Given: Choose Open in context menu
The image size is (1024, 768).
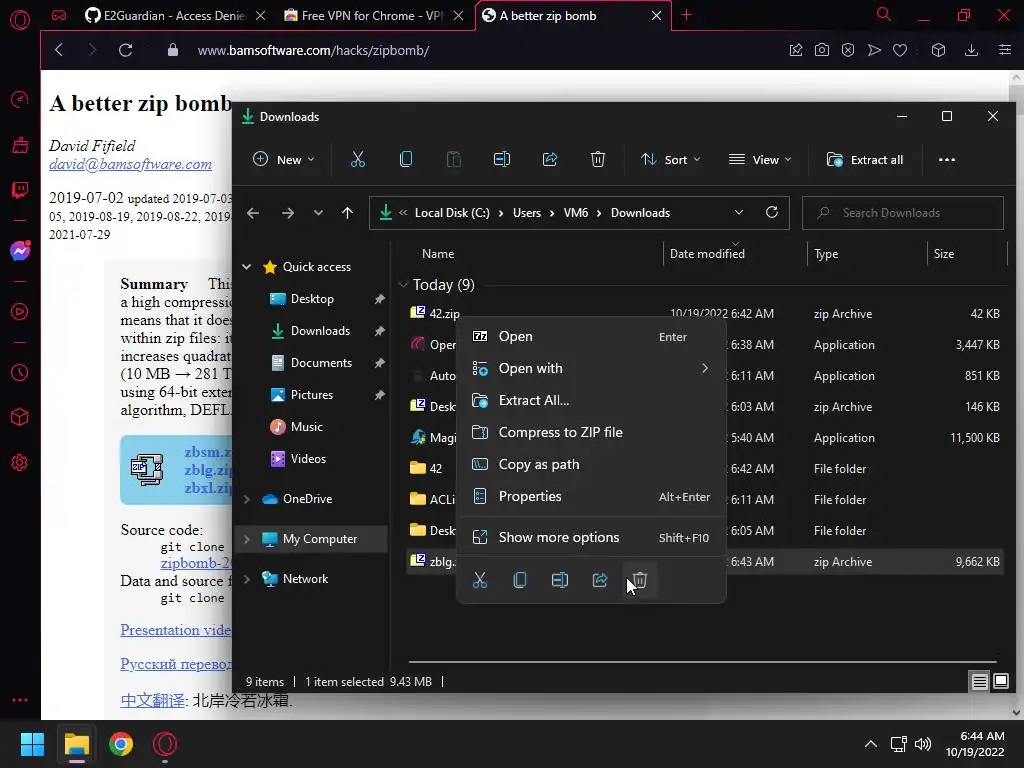Looking at the screenshot, I should coord(592,336).
